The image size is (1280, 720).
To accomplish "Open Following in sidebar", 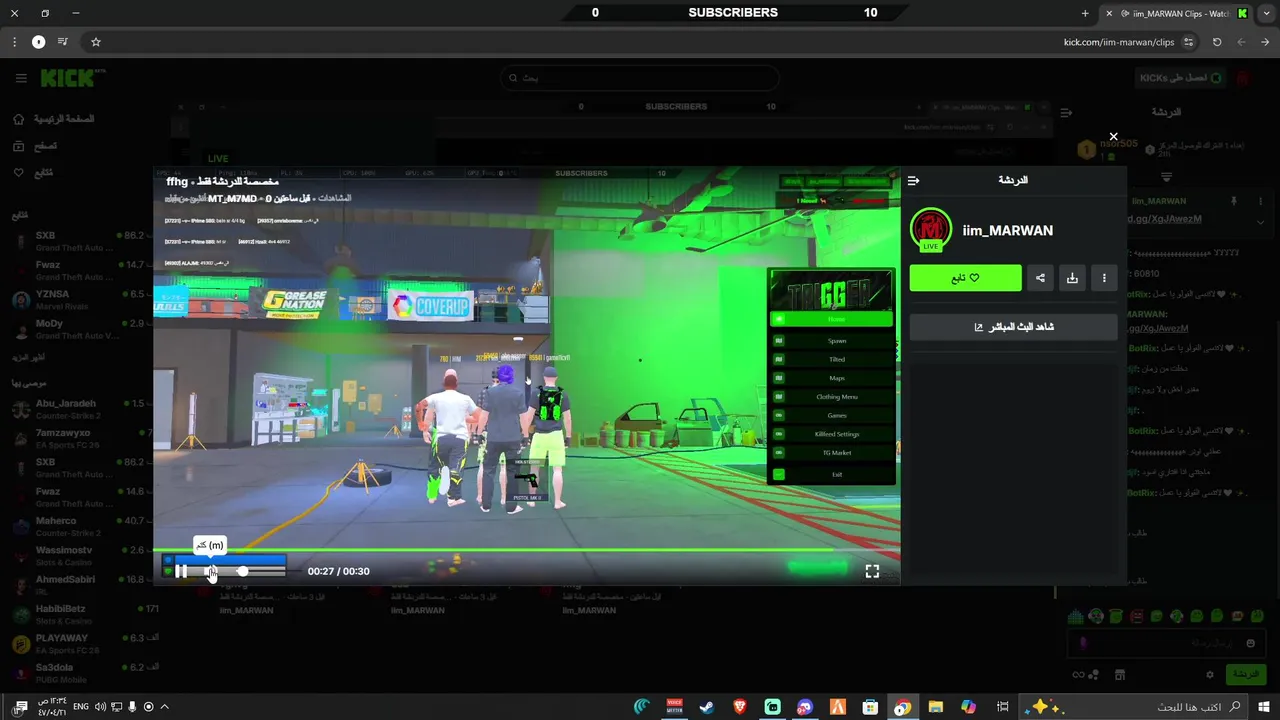I will (33, 173).
